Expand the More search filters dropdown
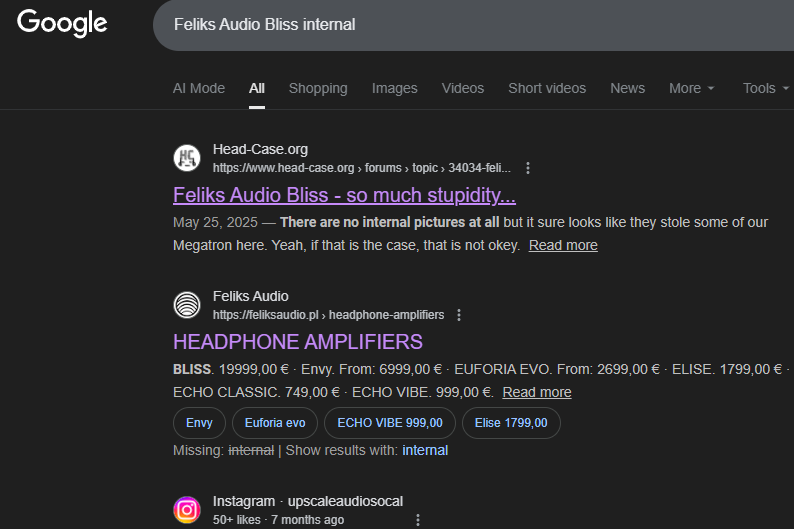The image size is (794, 529). [x=692, y=88]
